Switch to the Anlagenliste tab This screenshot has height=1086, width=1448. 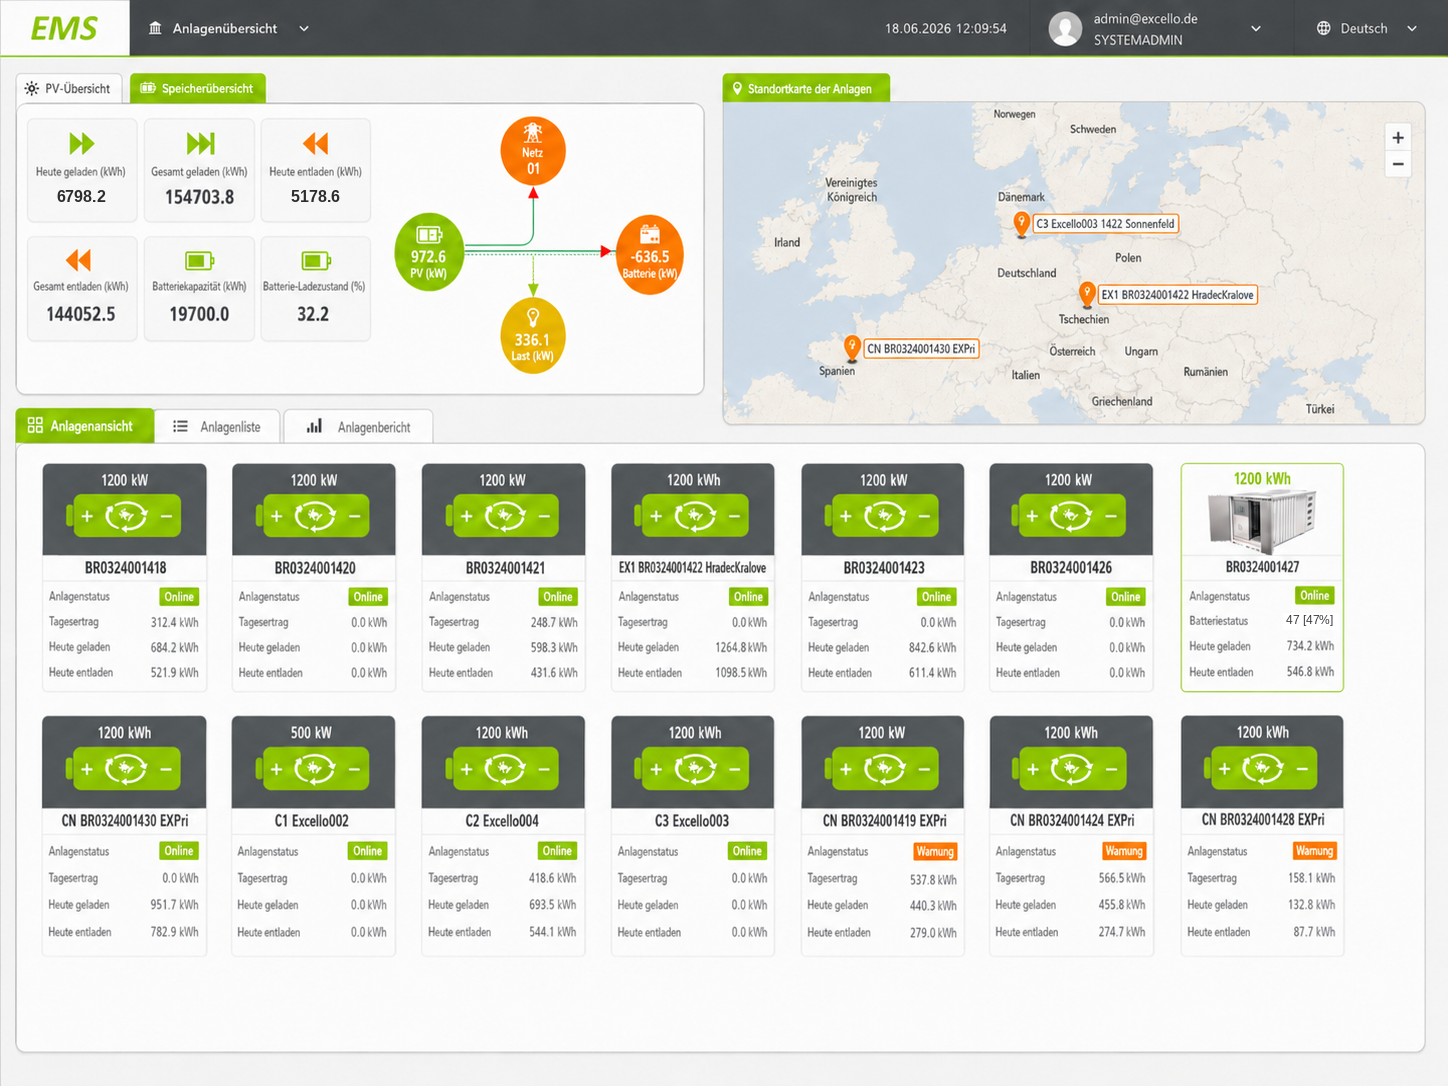(217, 426)
